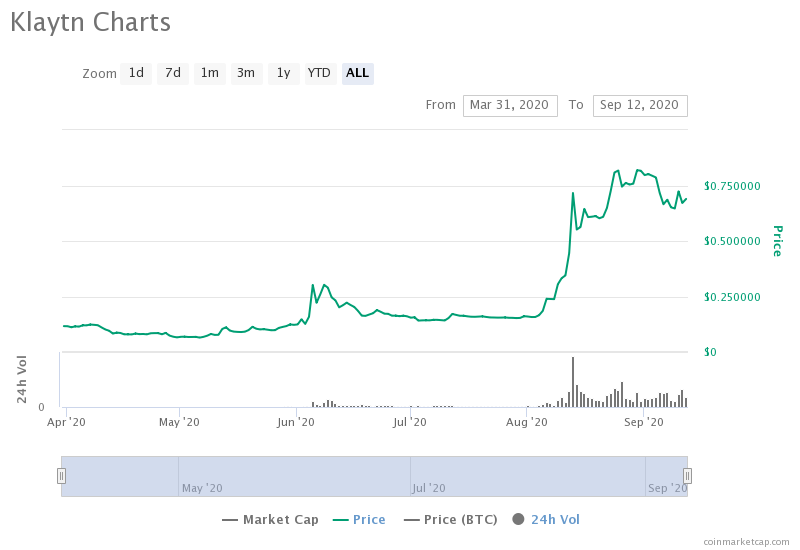Select the 3m zoom range
The width and height of the screenshot is (800, 550).
(x=246, y=73)
